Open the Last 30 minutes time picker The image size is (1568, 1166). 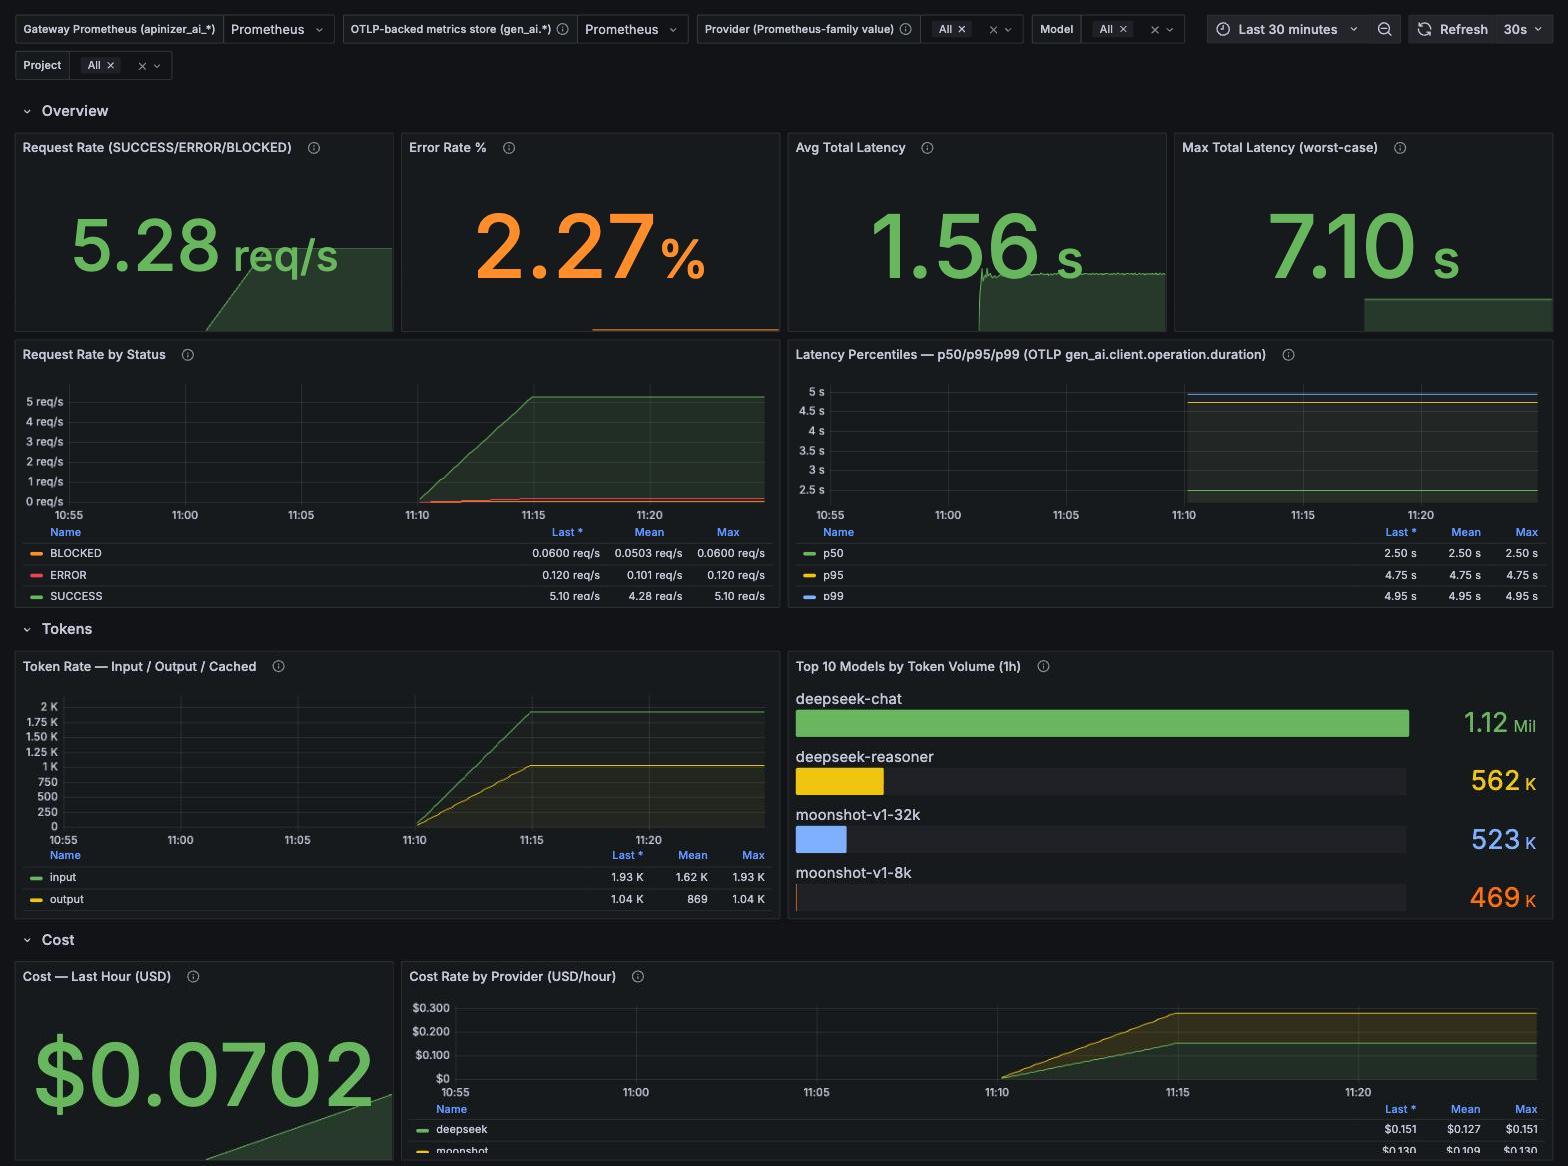(x=1287, y=29)
